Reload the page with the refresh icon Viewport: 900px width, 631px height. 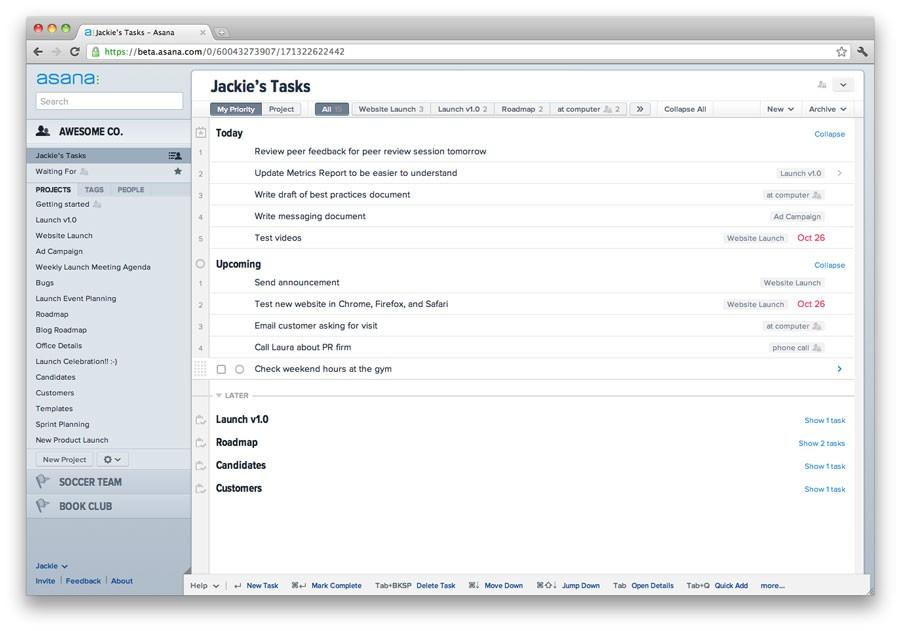pos(74,52)
